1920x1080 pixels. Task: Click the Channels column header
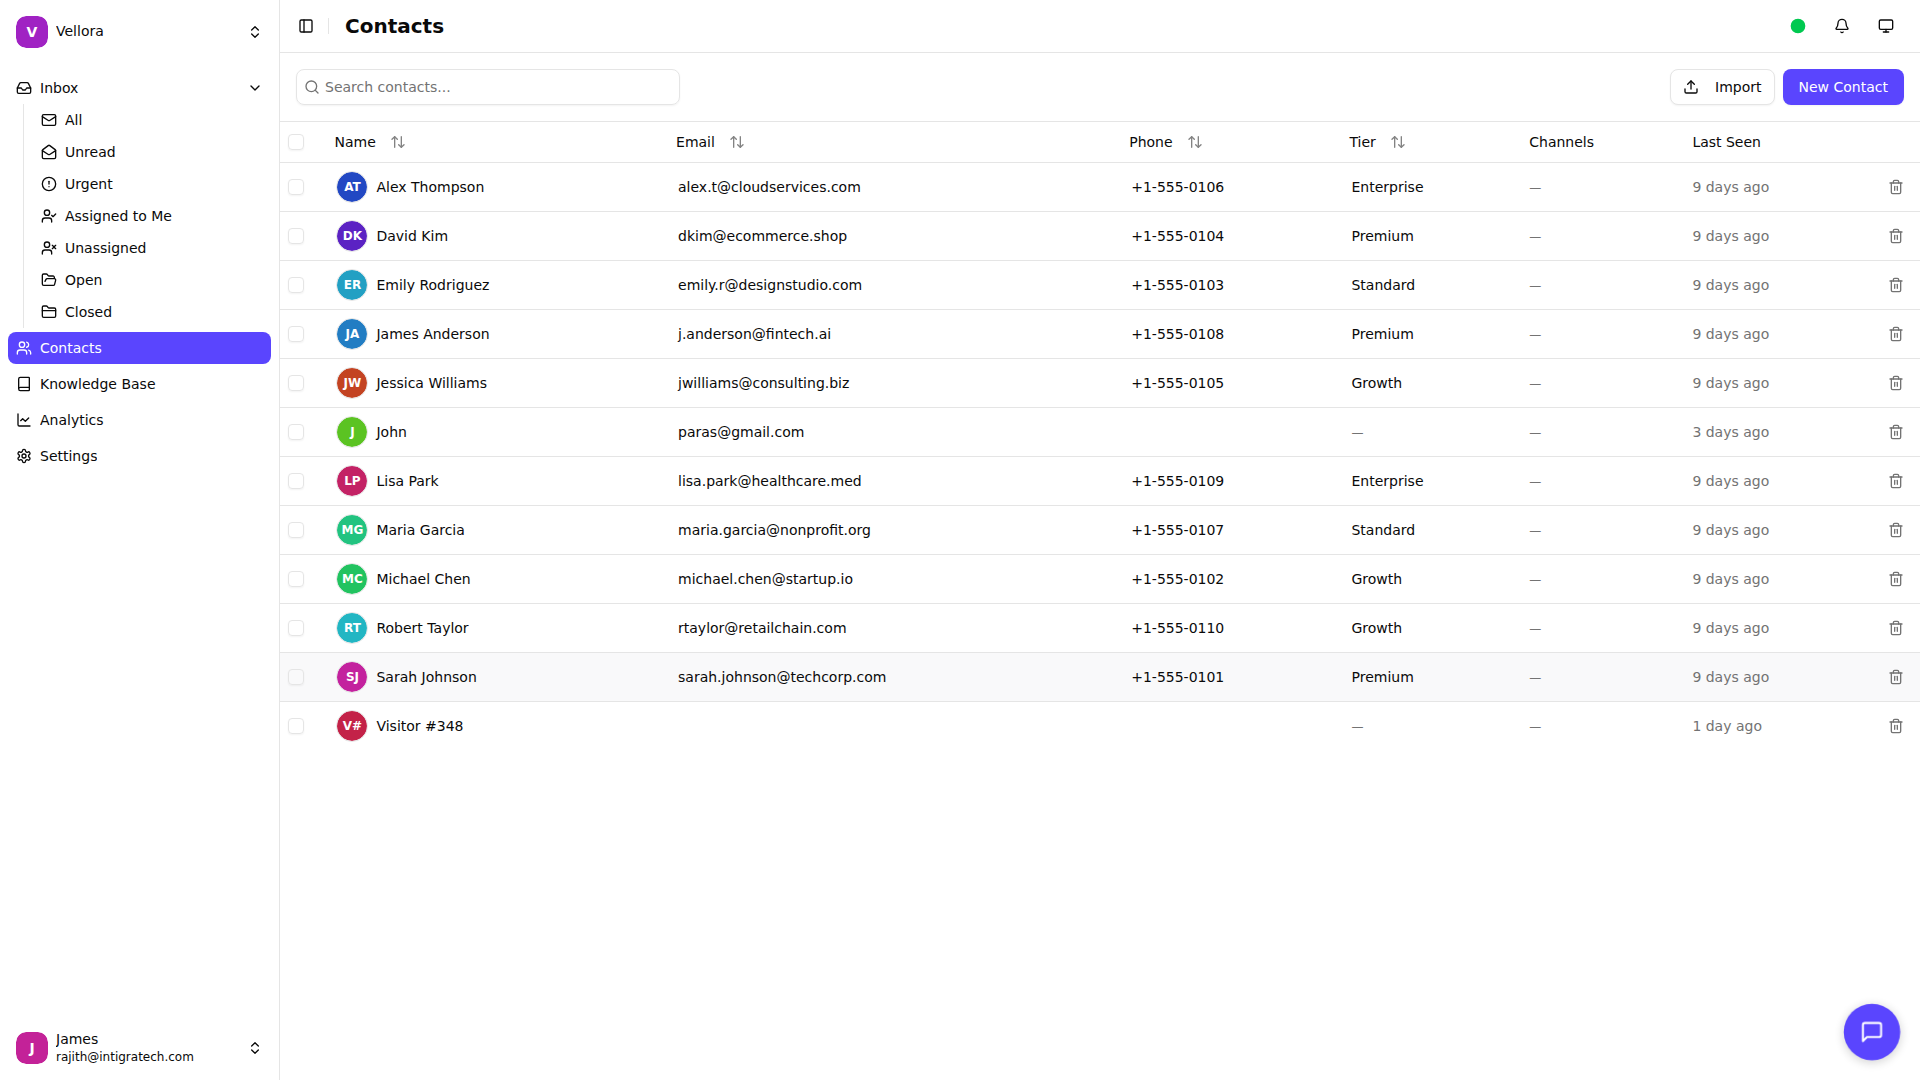point(1561,142)
